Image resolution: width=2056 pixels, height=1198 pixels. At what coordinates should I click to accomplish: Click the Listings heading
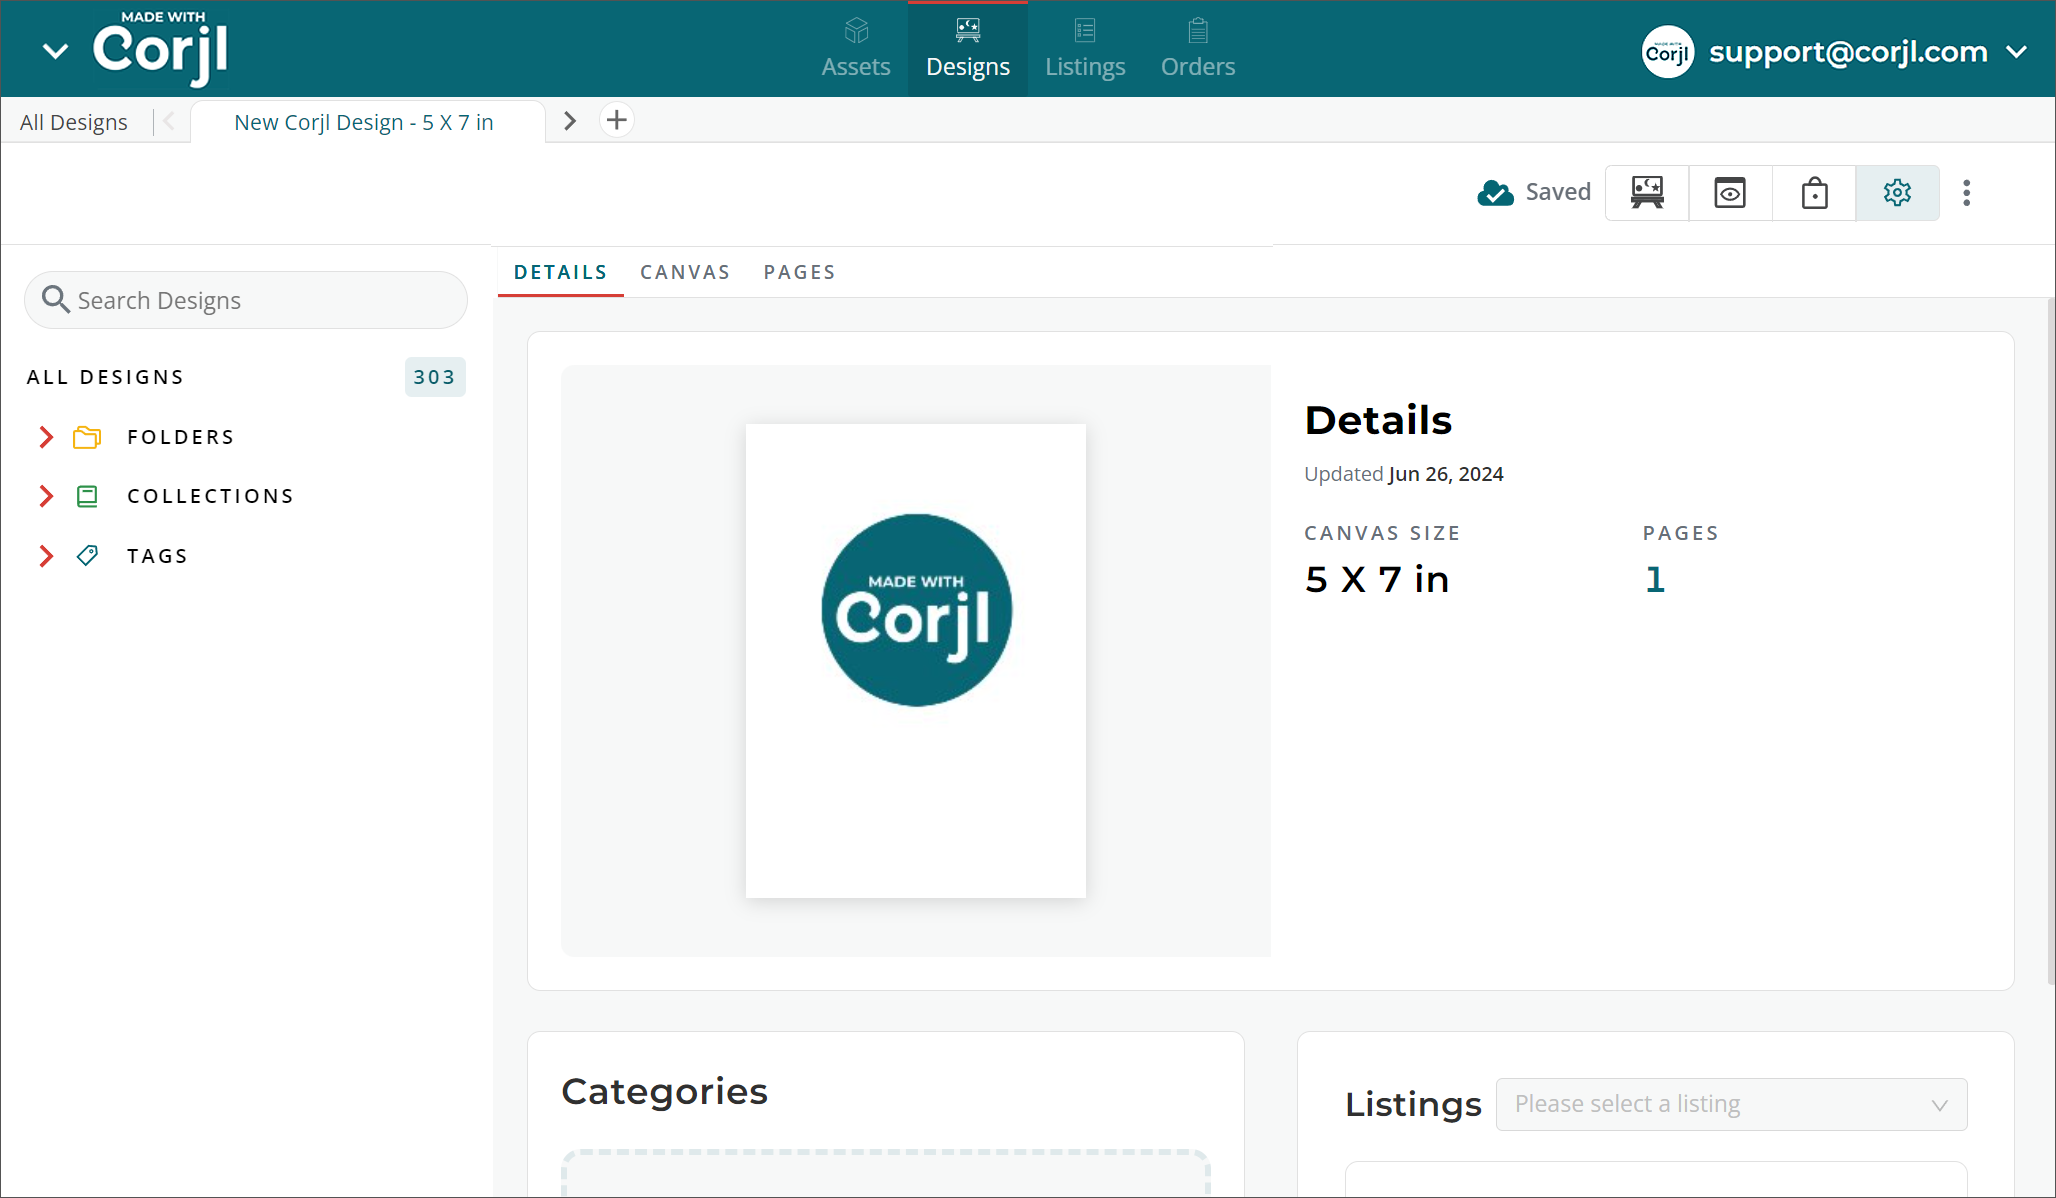coord(1412,1104)
